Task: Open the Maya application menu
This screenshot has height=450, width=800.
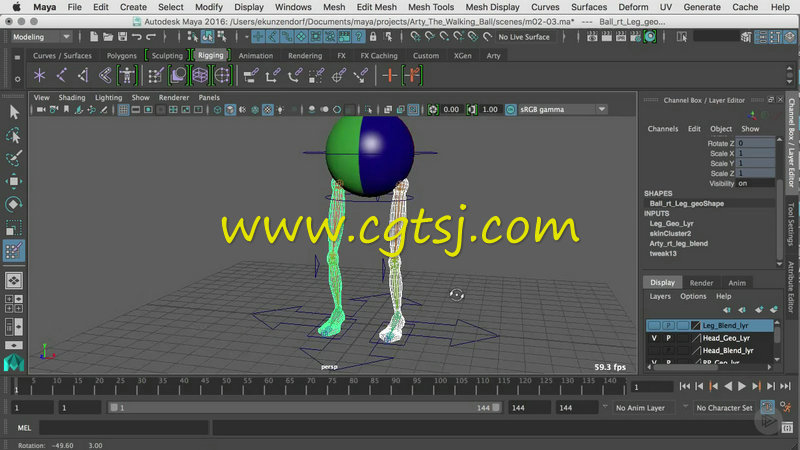Action: click(x=44, y=7)
